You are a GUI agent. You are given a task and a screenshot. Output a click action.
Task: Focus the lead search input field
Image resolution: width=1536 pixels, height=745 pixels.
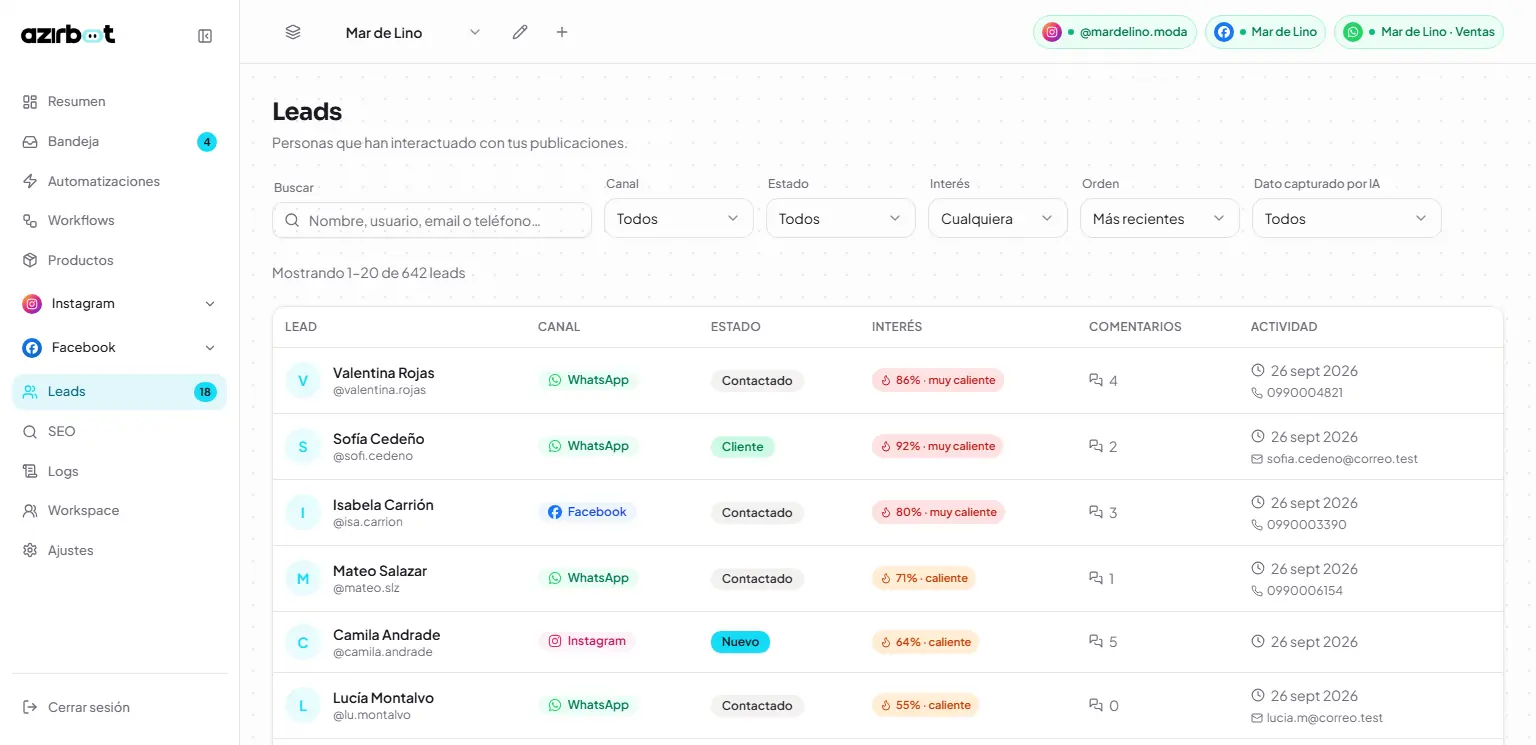pos(432,221)
